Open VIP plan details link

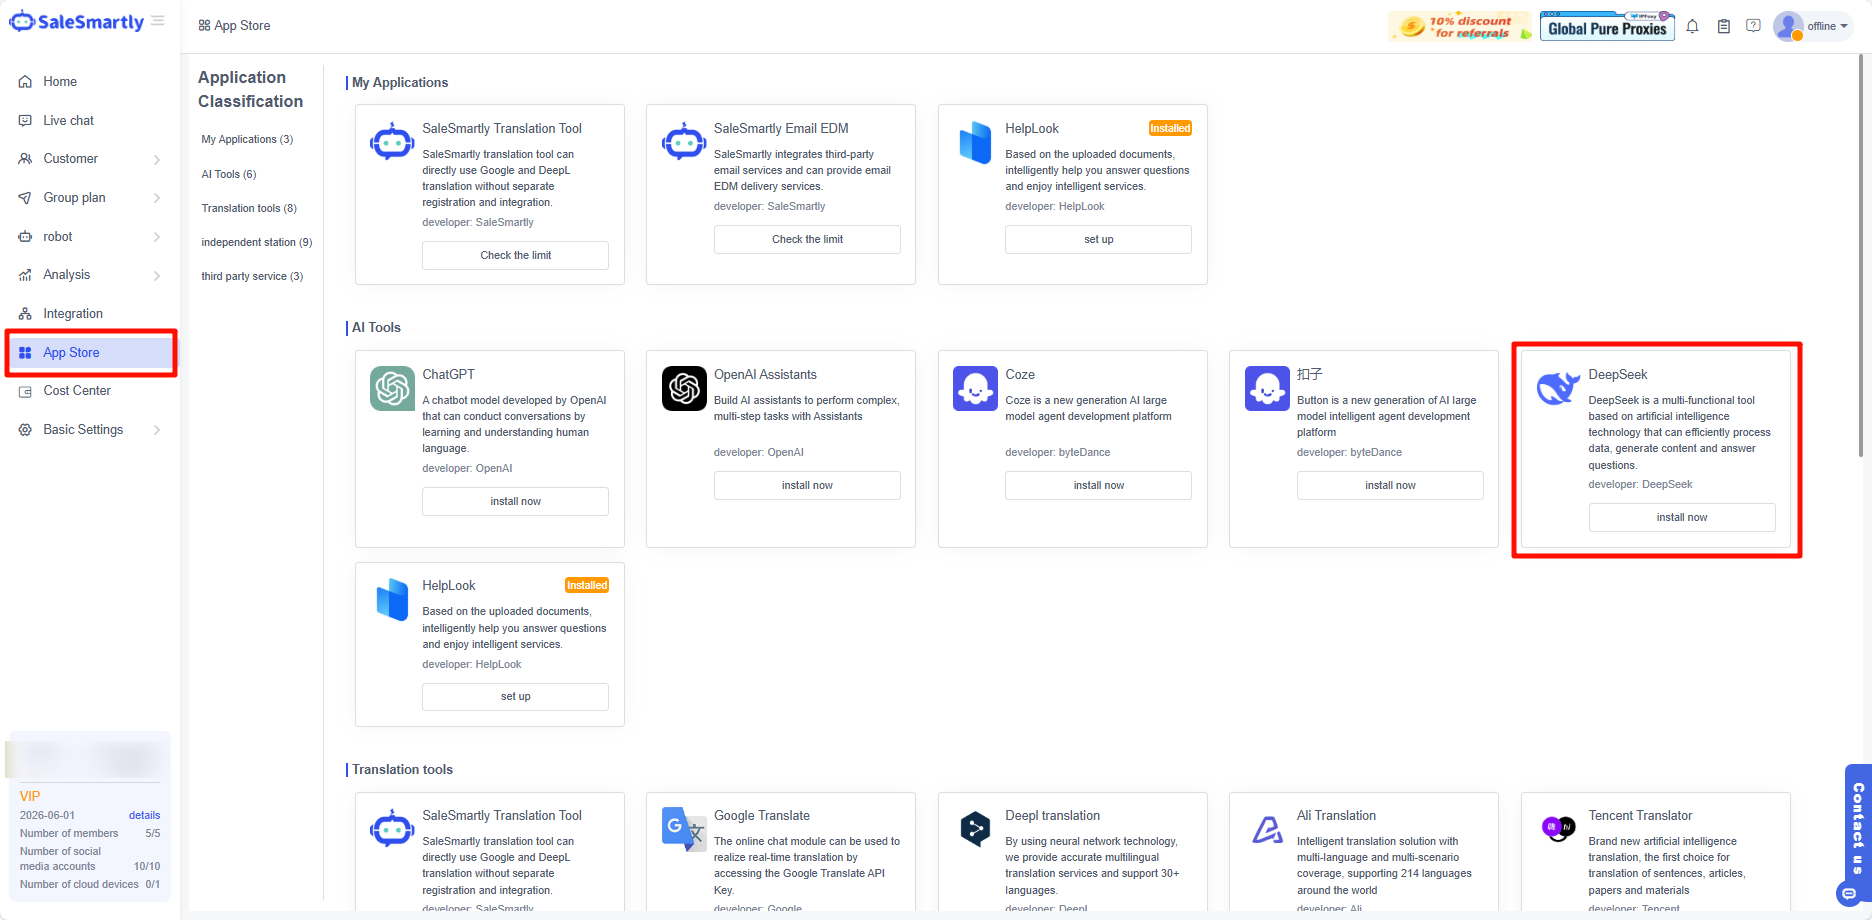click(144, 815)
